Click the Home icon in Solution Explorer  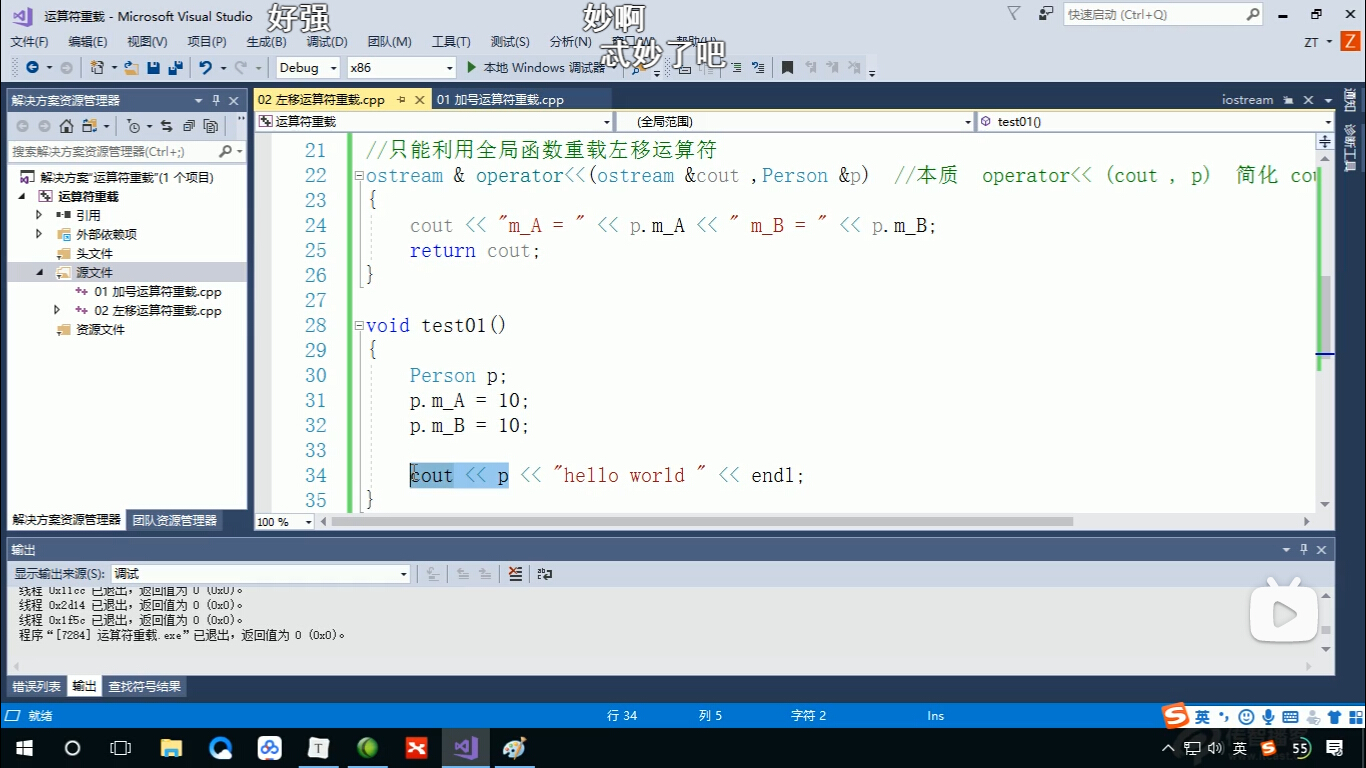tap(66, 126)
